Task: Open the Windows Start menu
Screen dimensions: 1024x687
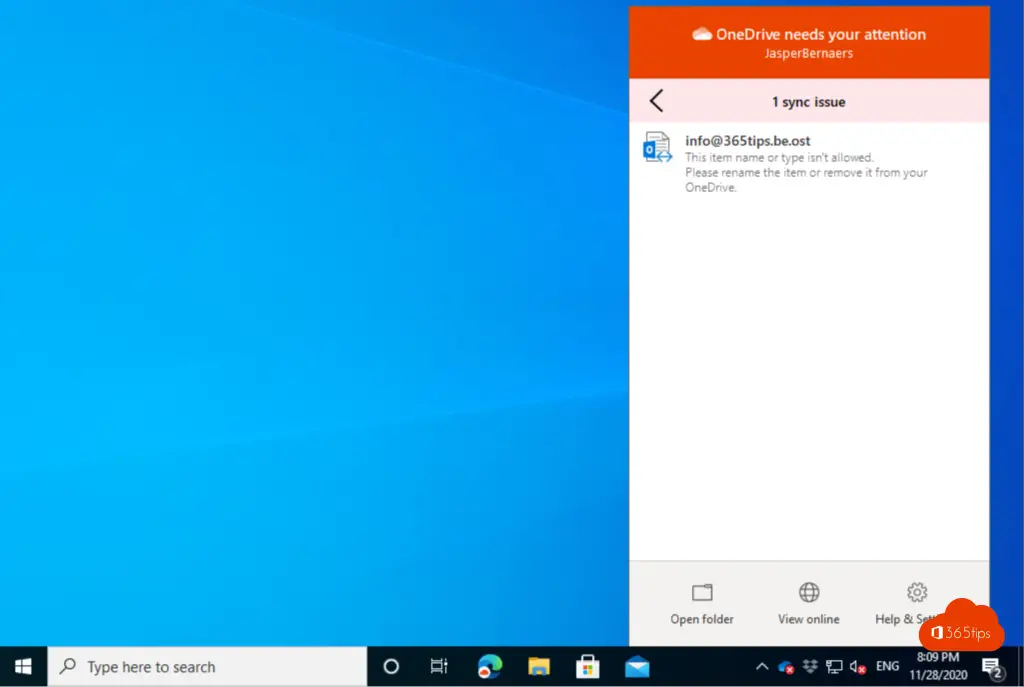Action: pos(24,667)
